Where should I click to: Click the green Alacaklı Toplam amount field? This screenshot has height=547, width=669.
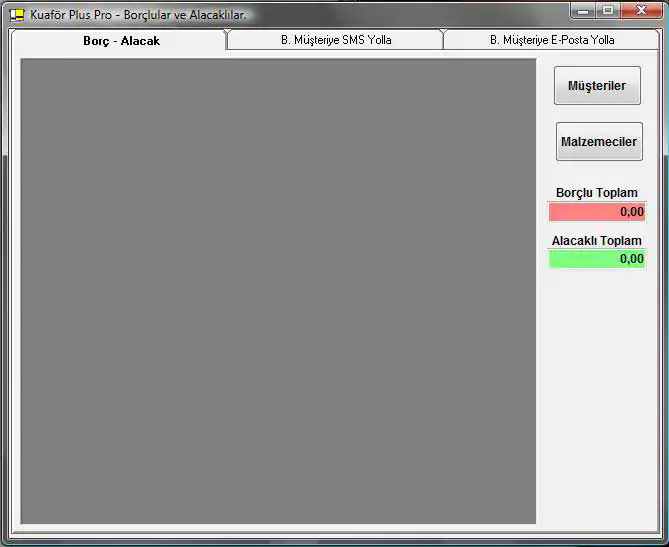click(x=597, y=259)
